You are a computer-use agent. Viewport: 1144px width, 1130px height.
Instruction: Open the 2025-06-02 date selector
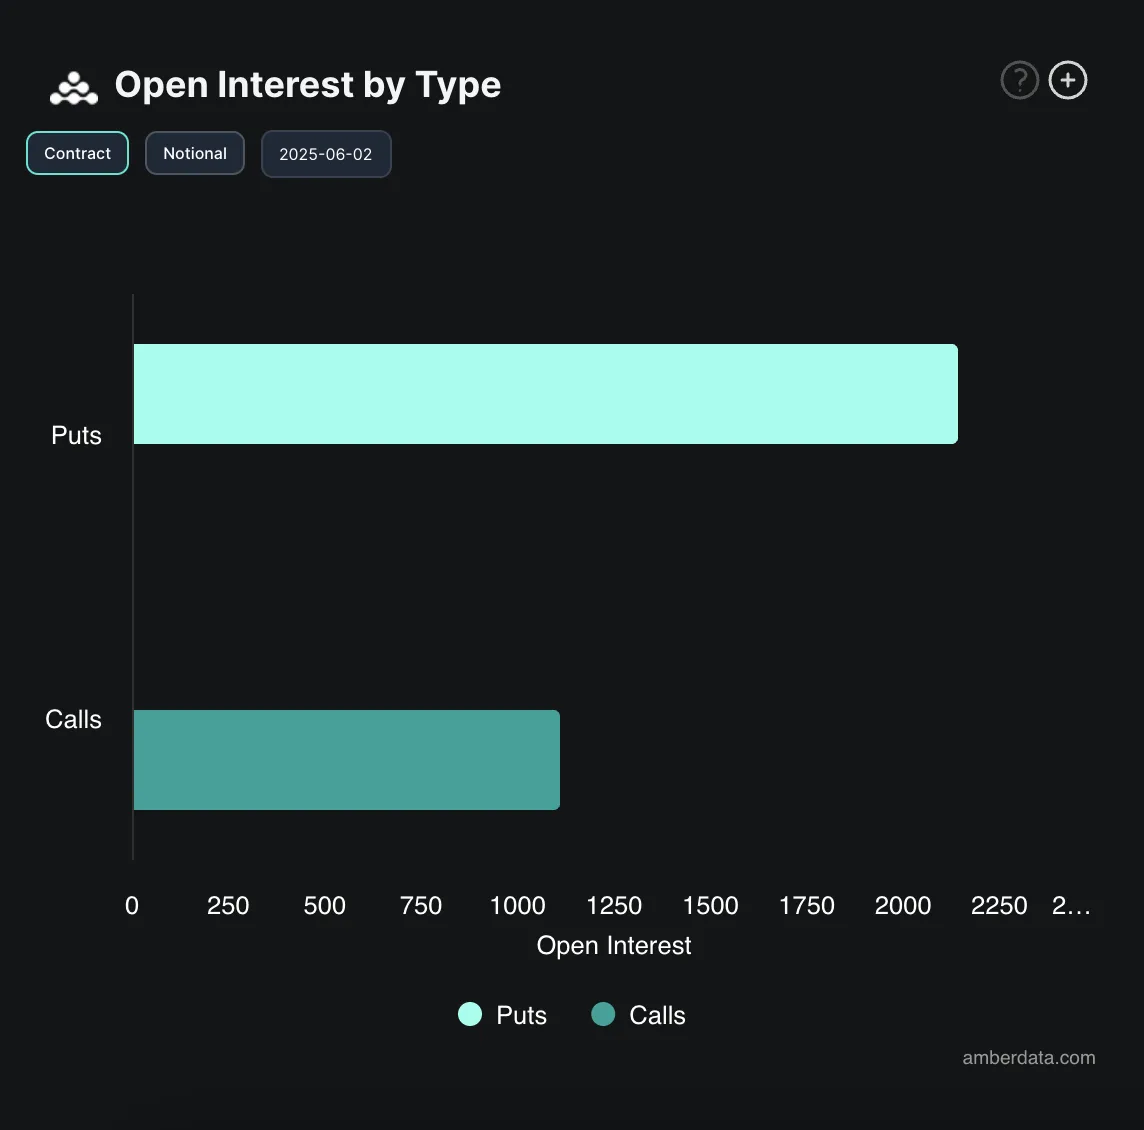click(x=326, y=153)
